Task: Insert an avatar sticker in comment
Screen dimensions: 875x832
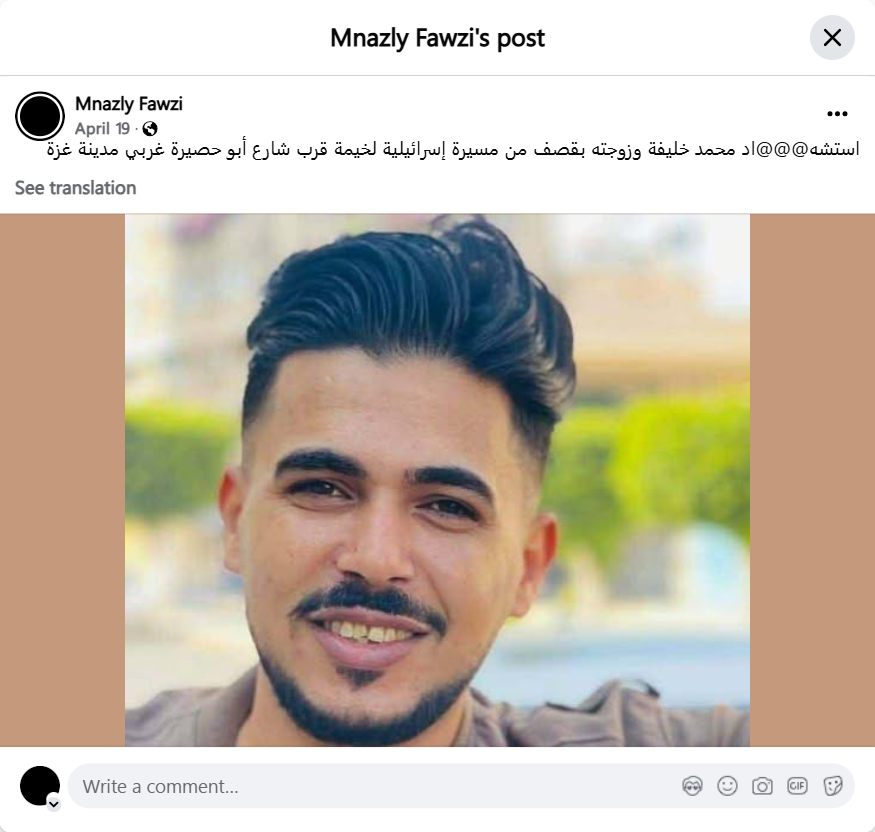Action: [692, 786]
